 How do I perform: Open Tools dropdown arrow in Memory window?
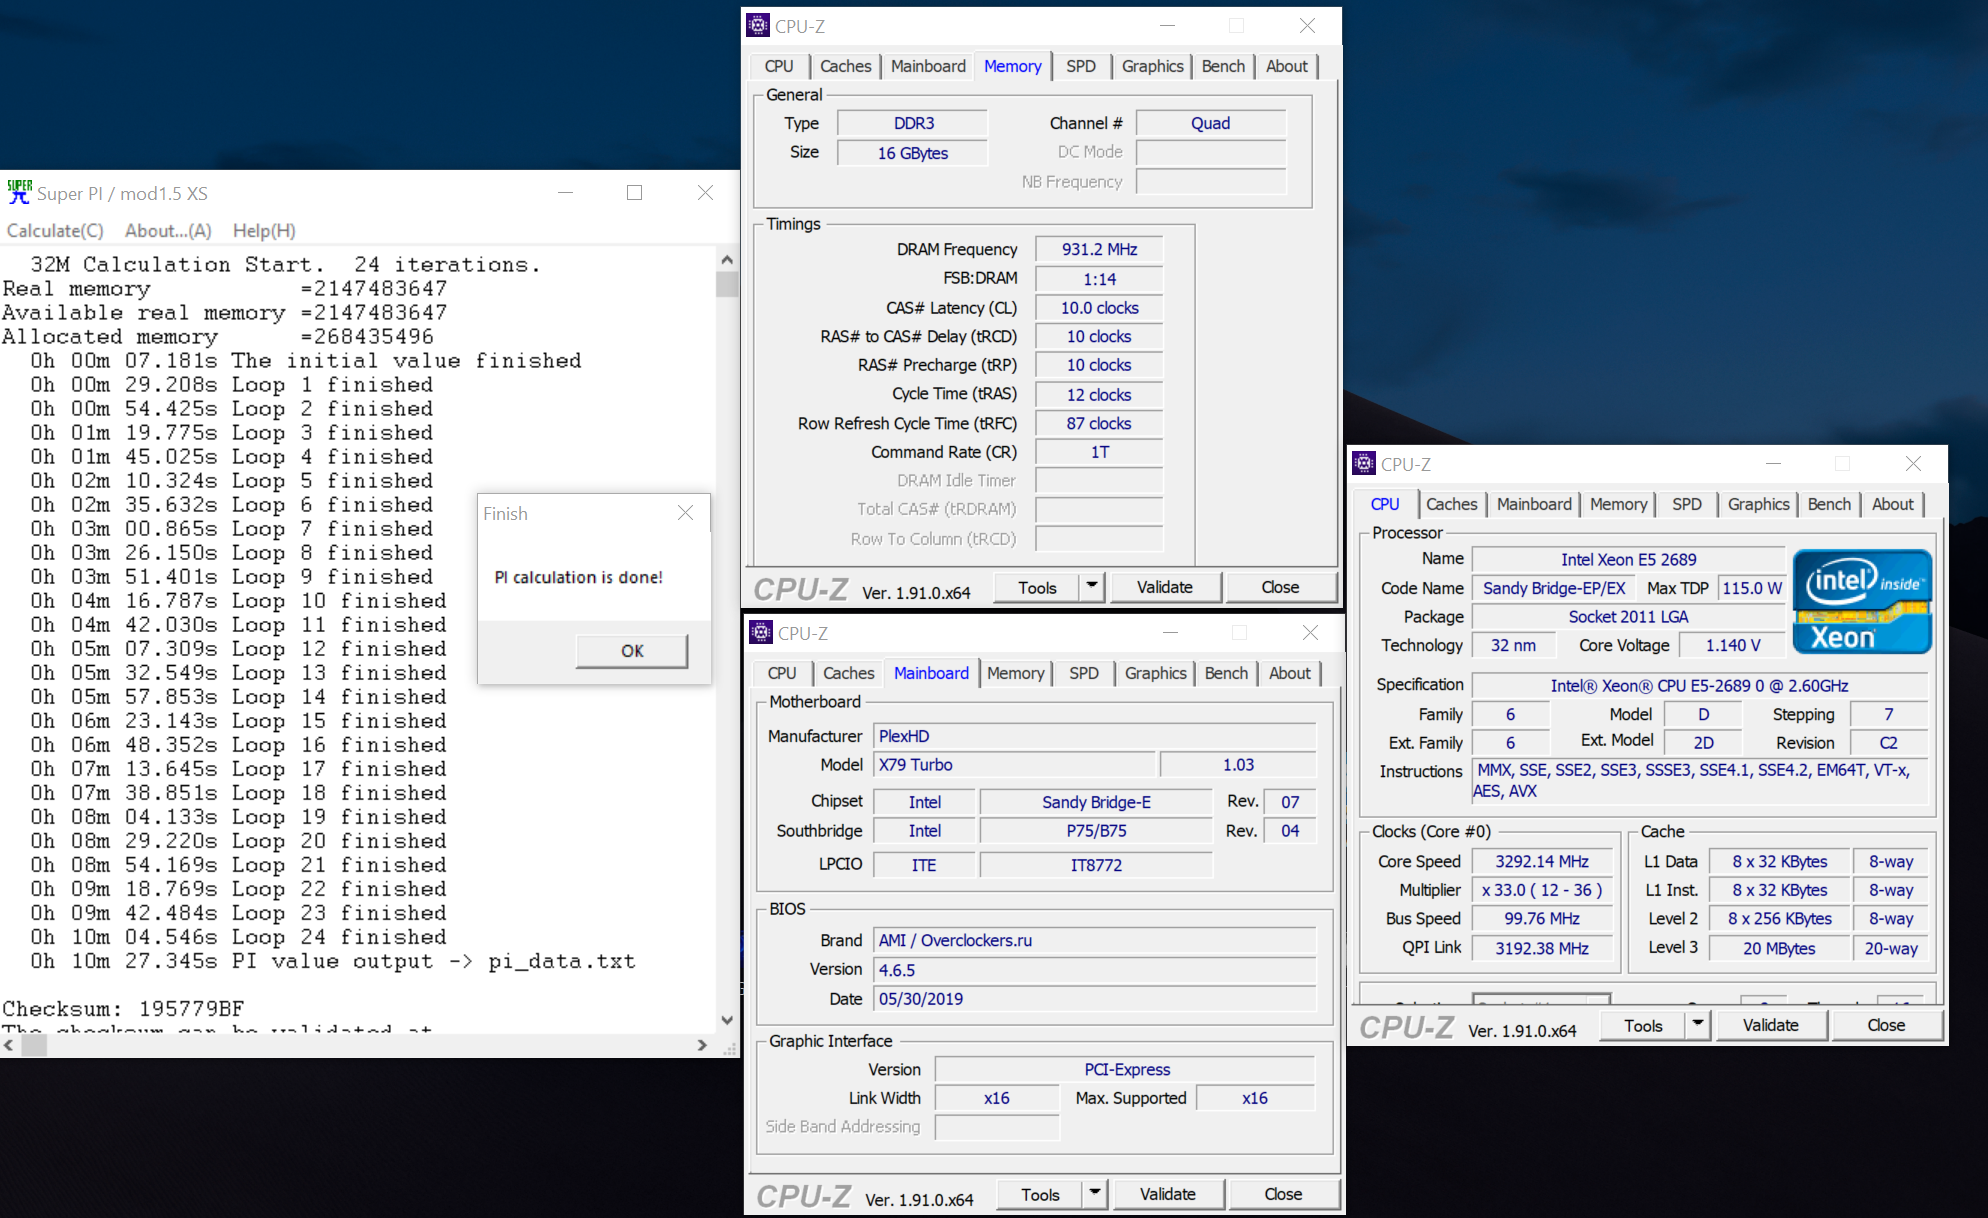click(x=1092, y=586)
